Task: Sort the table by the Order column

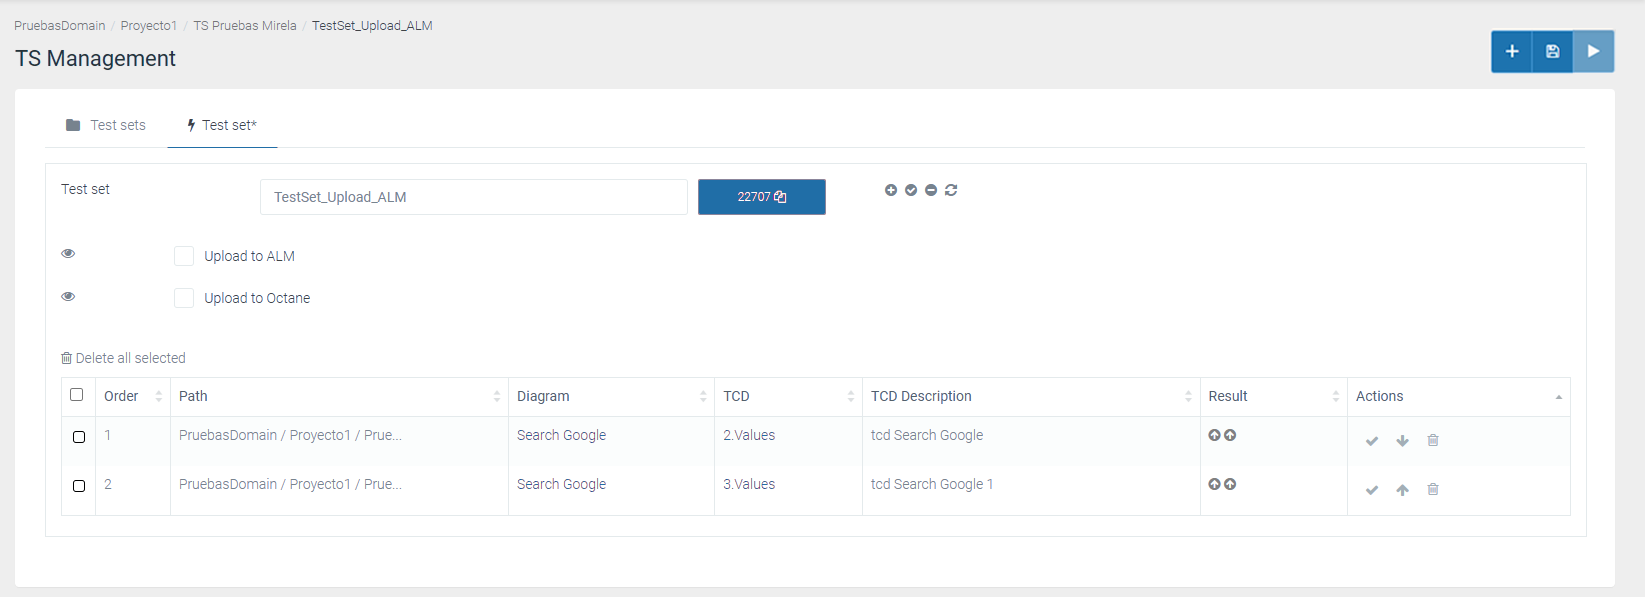Action: pyautogui.click(x=132, y=396)
